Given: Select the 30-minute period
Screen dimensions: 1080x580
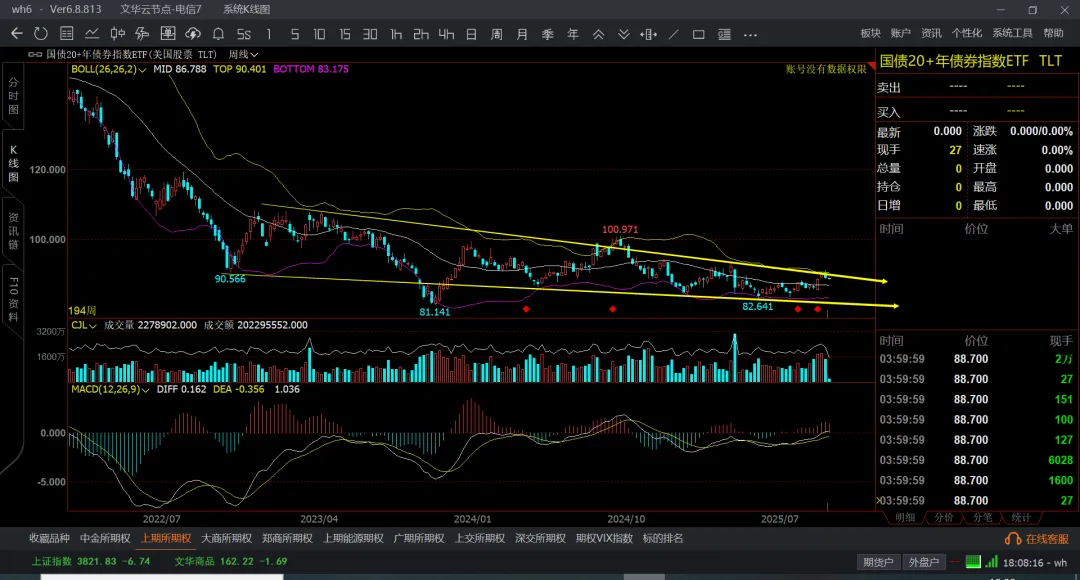Looking at the screenshot, I should (370, 34).
